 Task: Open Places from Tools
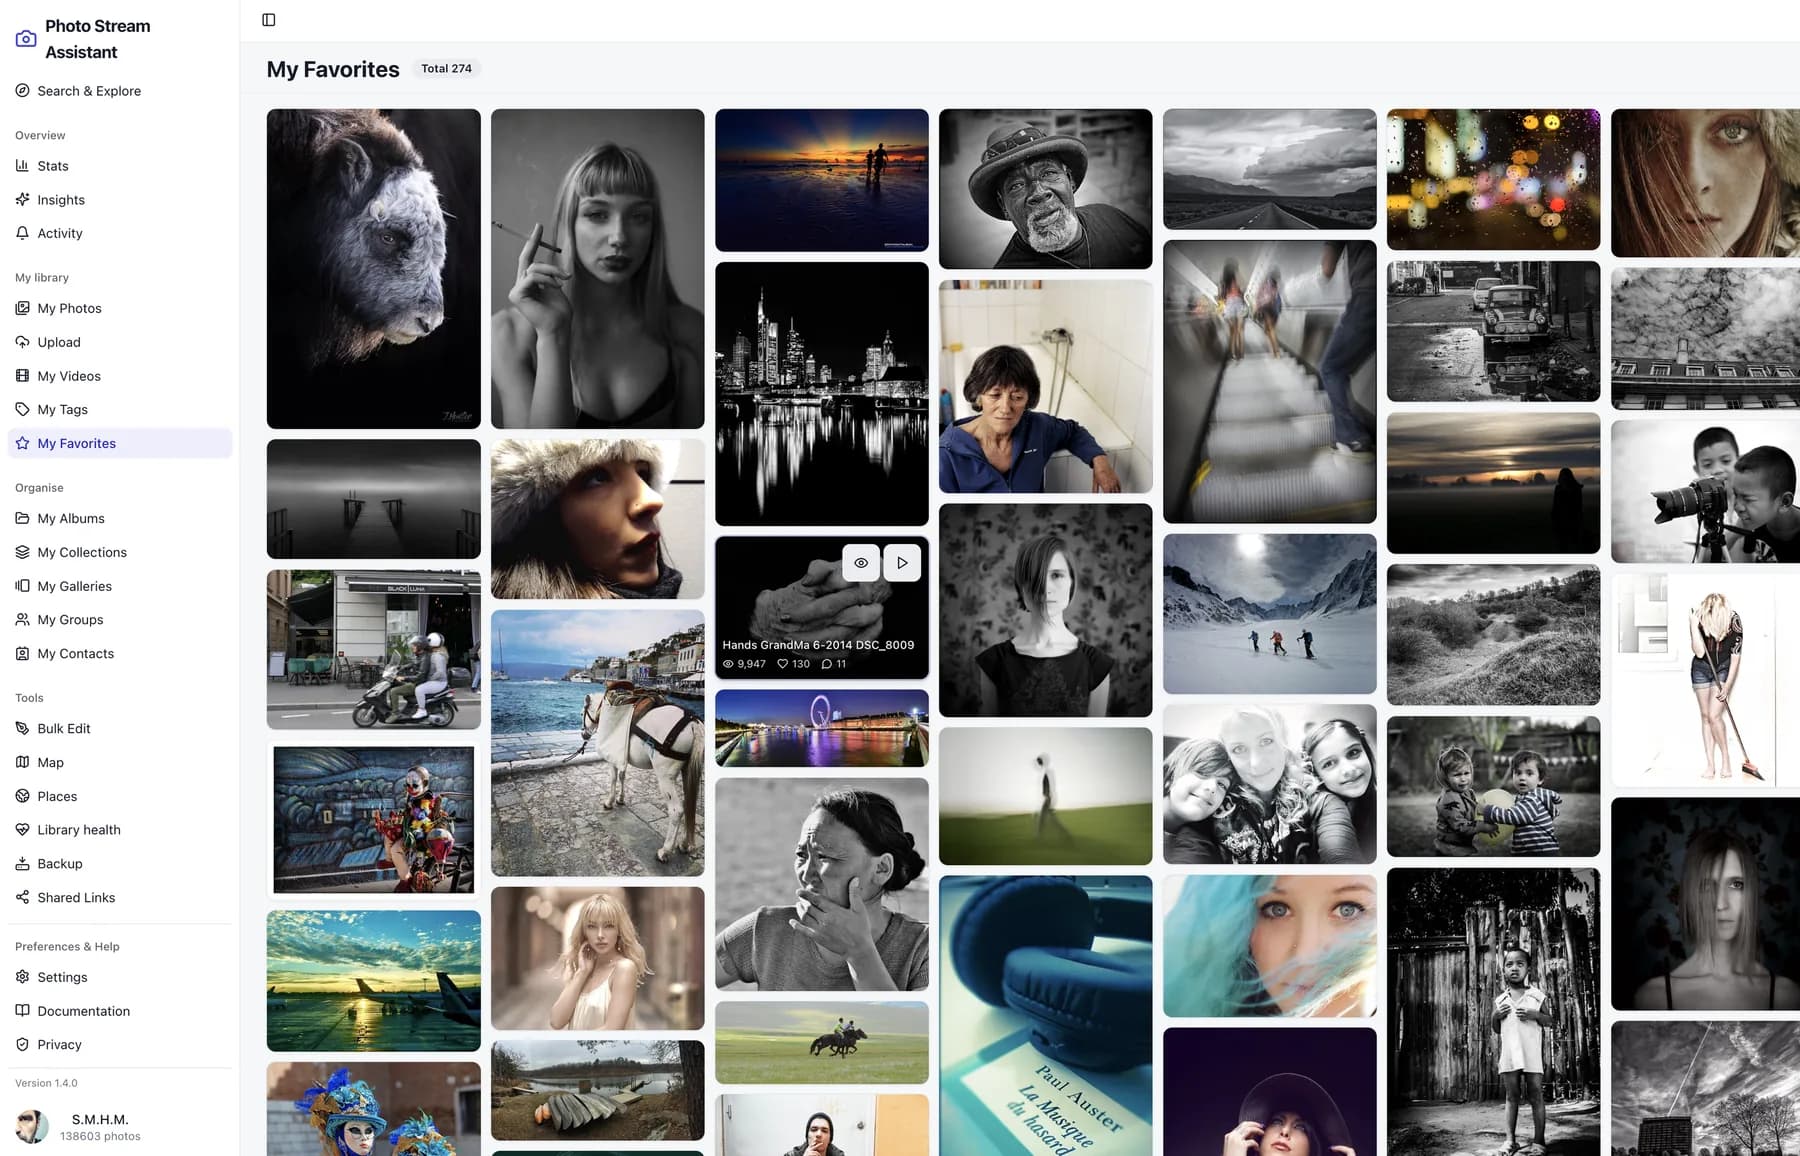click(120, 796)
